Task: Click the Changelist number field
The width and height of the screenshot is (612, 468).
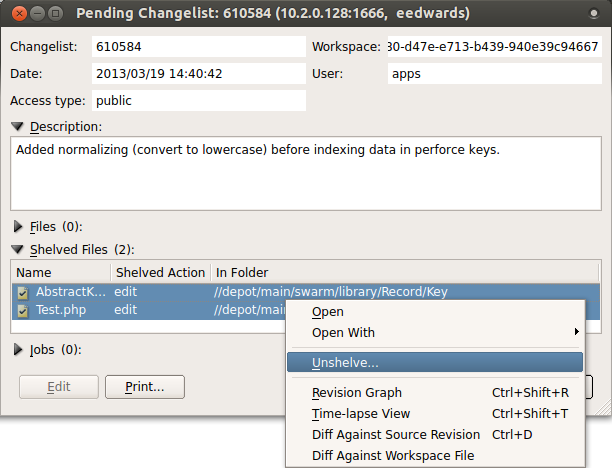Action: click(x=199, y=47)
